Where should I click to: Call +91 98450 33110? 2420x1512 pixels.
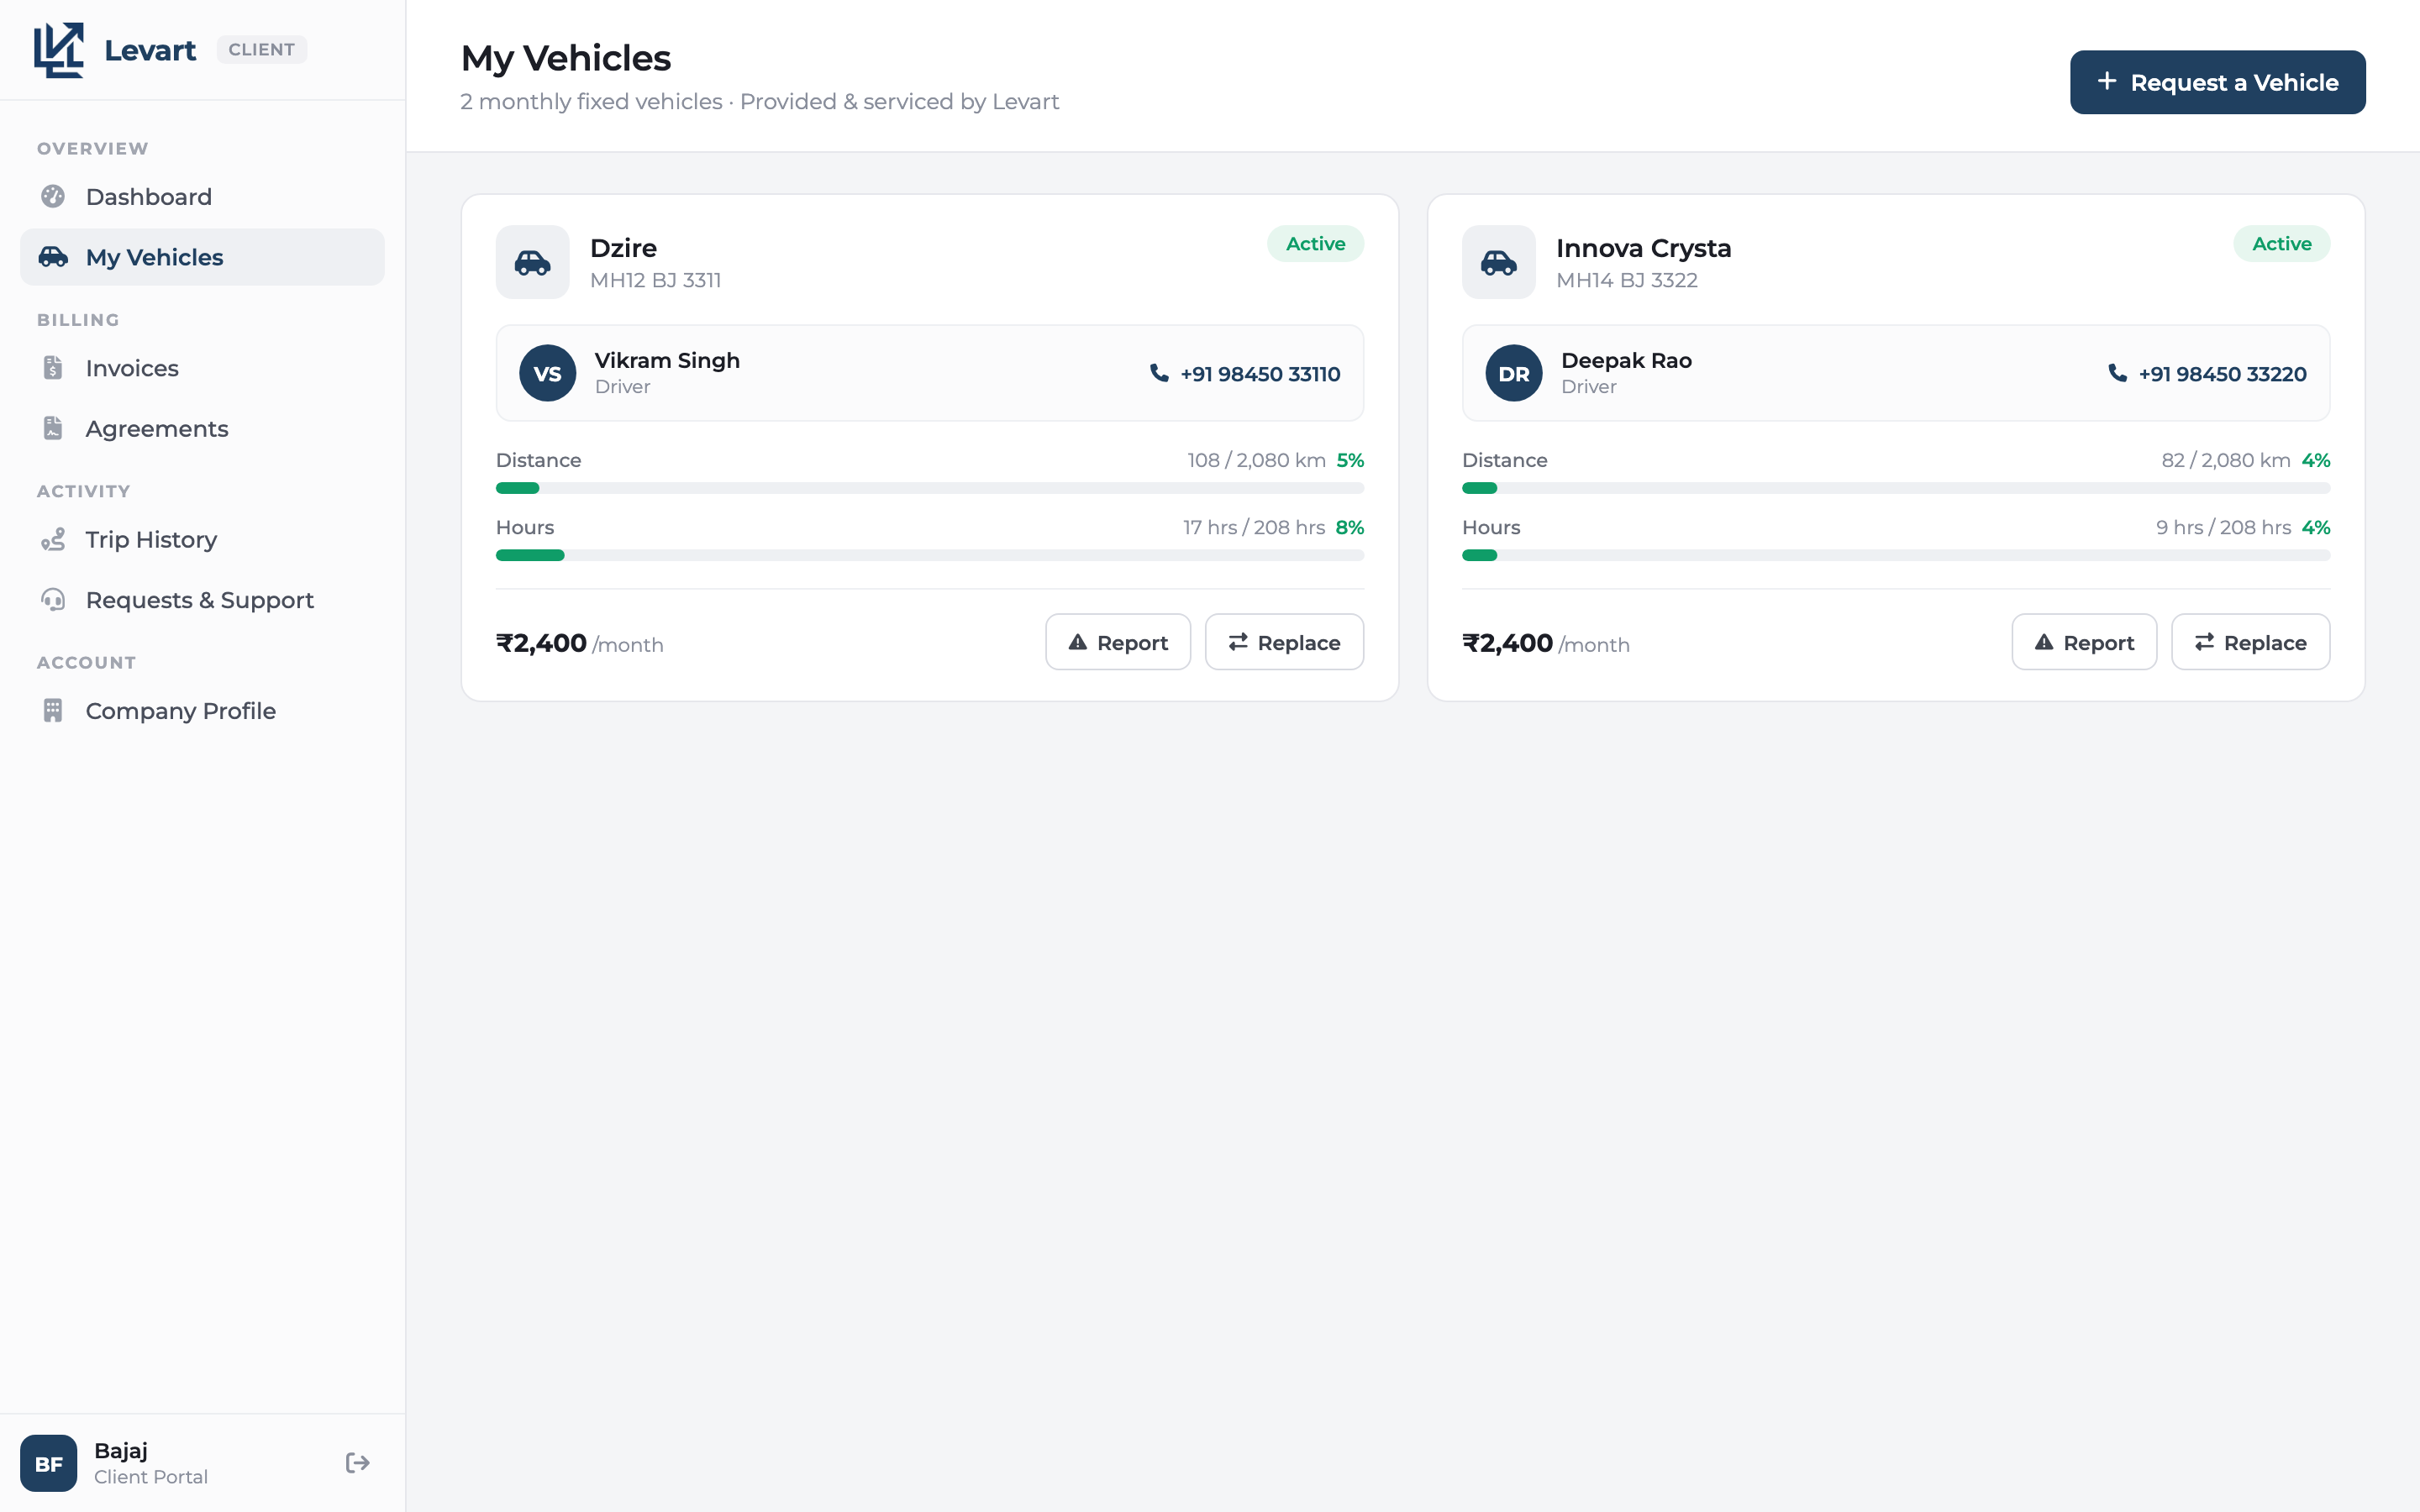point(1245,373)
